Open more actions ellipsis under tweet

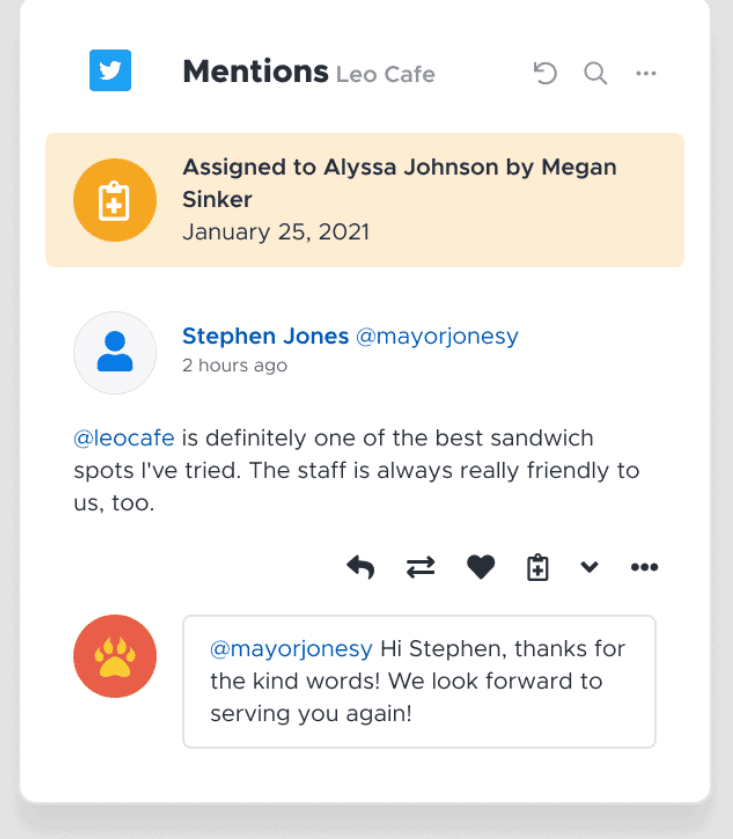click(645, 567)
